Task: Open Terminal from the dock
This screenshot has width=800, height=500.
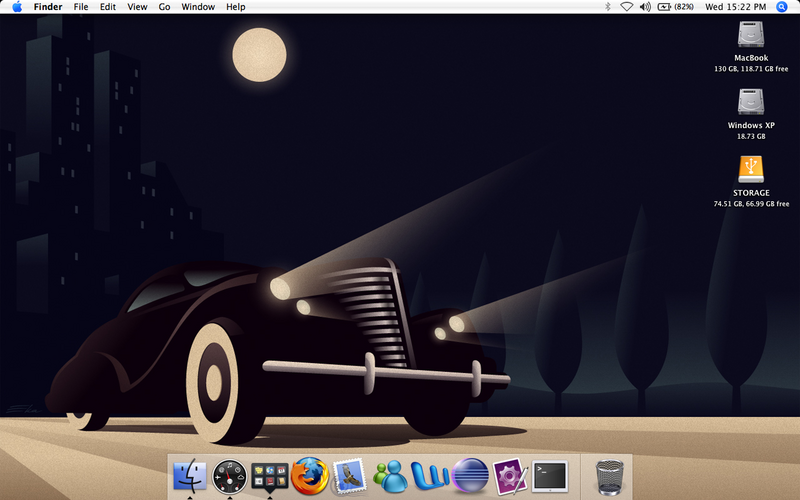Action: coord(550,475)
